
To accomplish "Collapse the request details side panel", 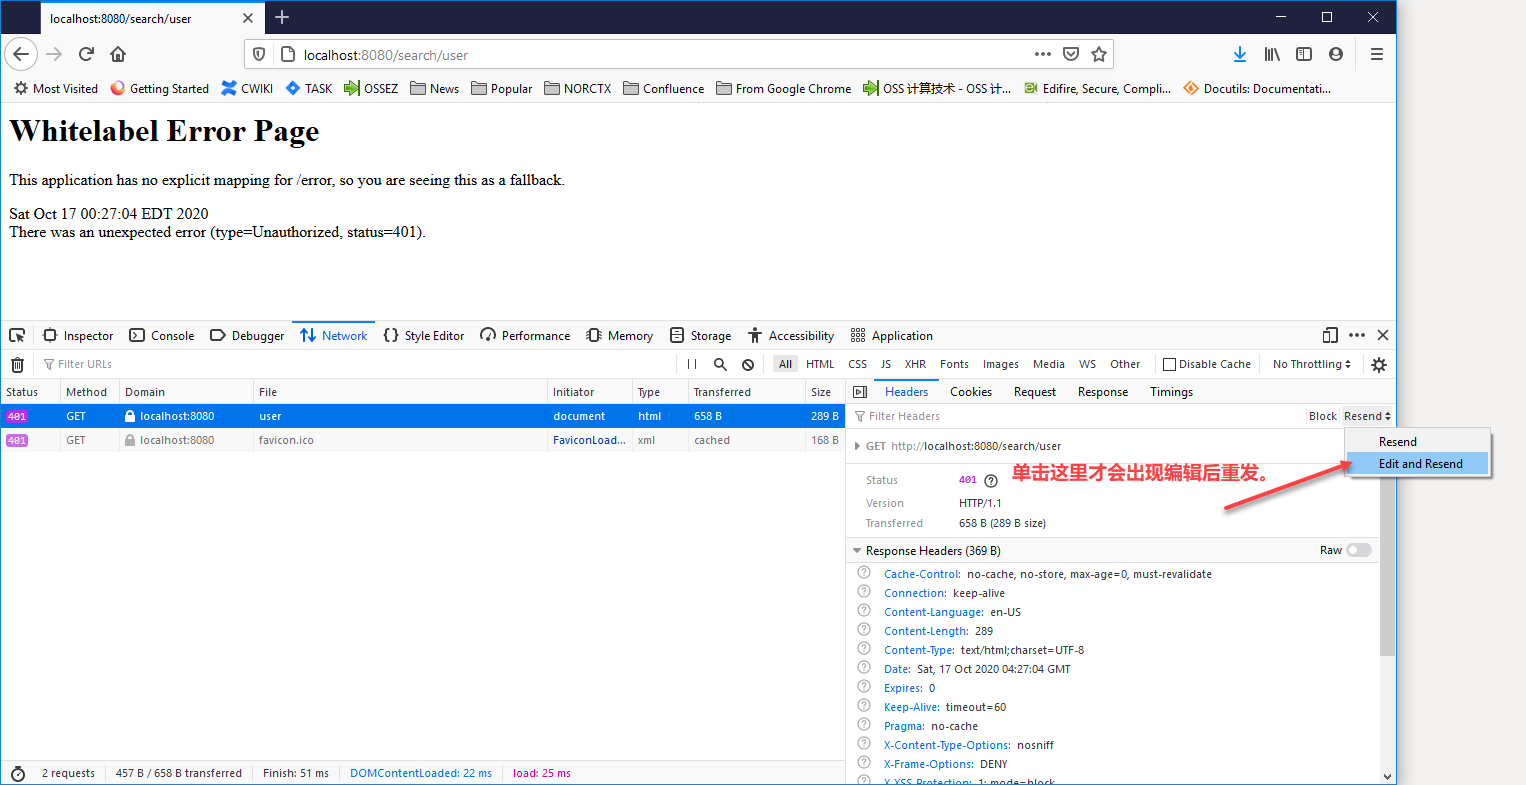I will pos(860,392).
